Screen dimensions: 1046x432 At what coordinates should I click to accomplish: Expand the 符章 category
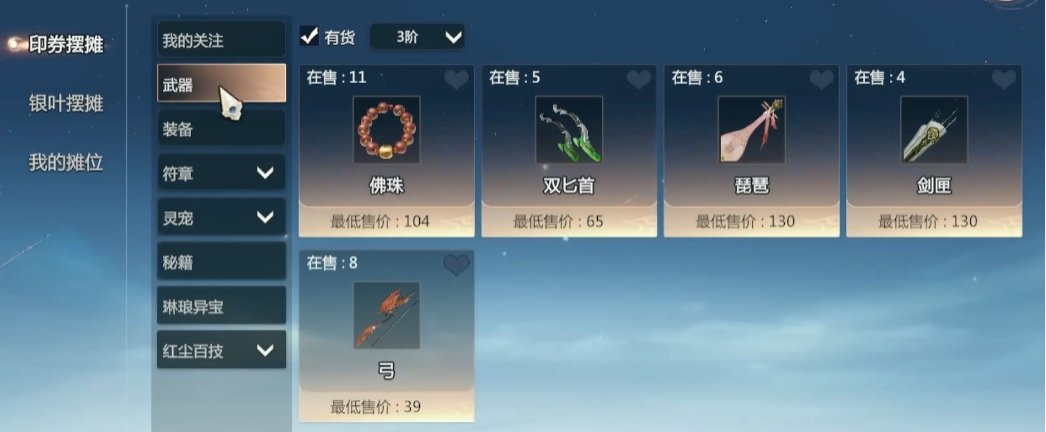pyautogui.click(x=221, y=173)
